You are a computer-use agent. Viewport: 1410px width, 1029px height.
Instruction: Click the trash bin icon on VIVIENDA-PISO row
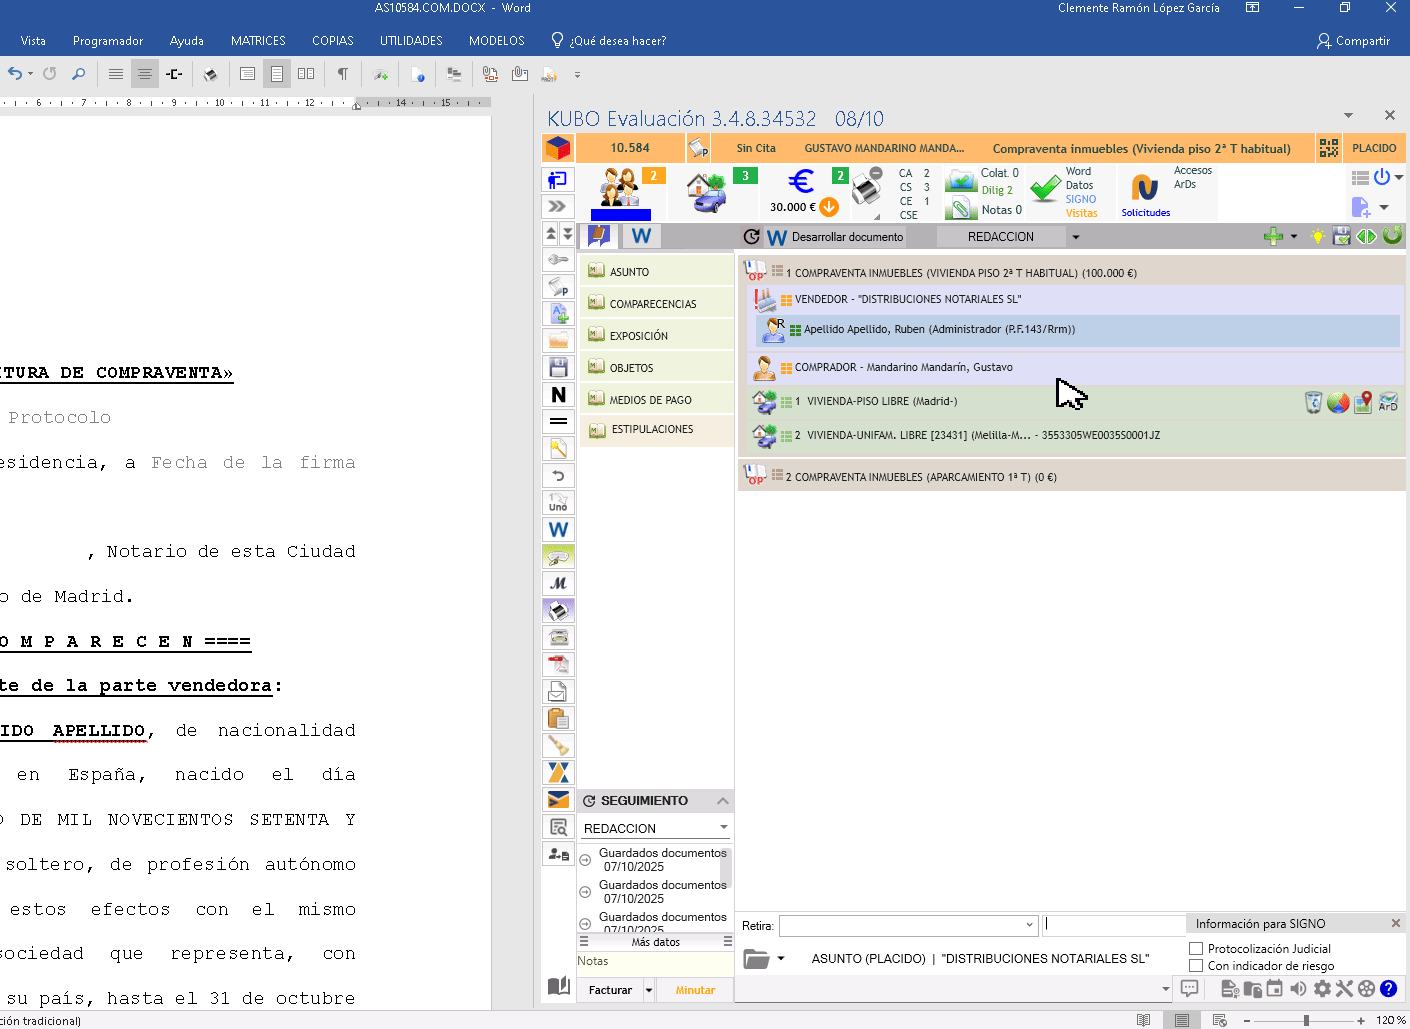click(x=1313, y=402)
